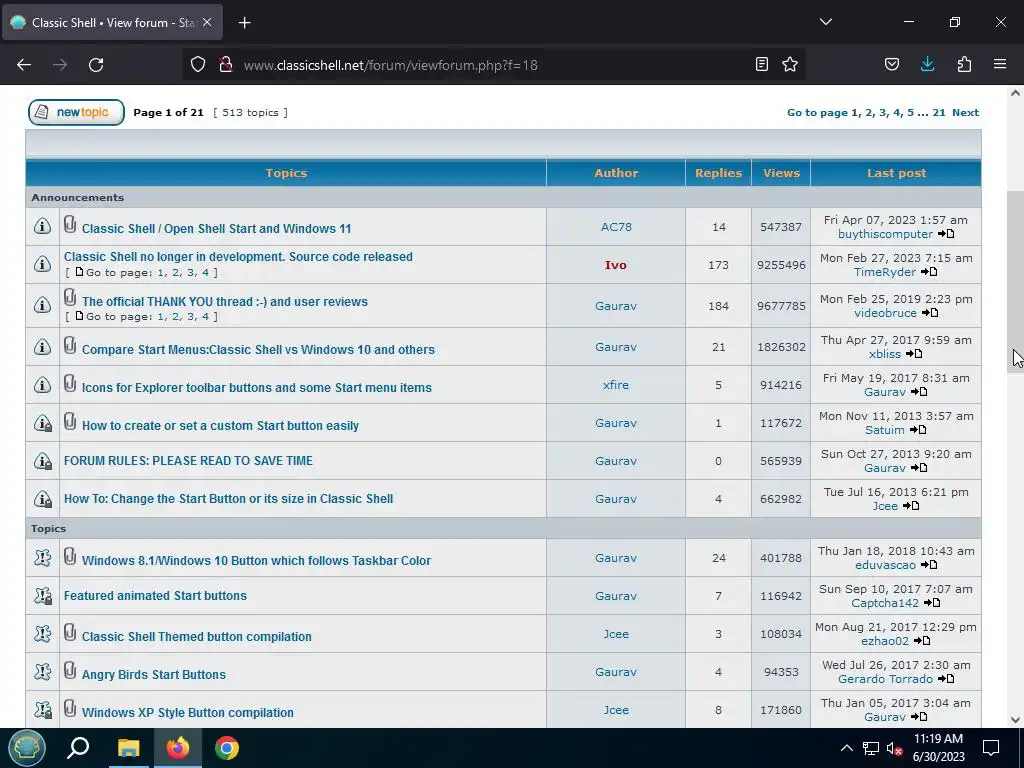This screenshot has height=768, width=1024.
Task: Go to last post icon by Captcha142
Action: click(x=933, y=603)
